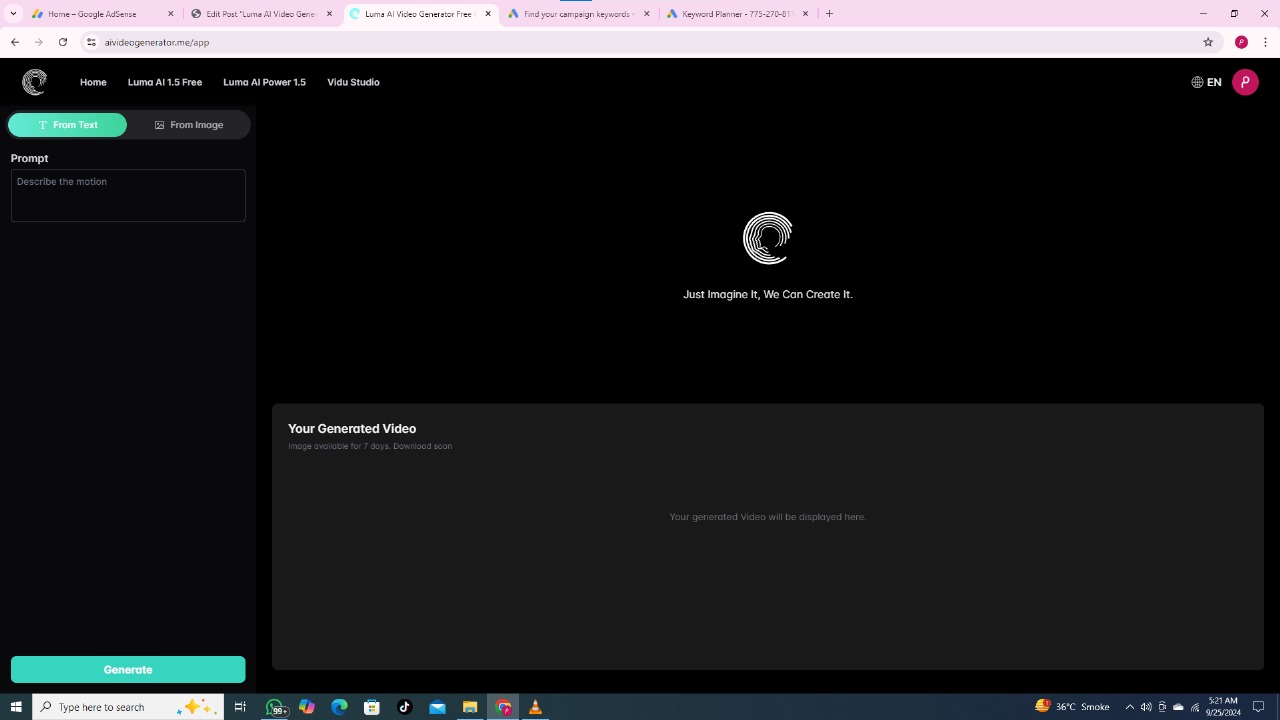
Task: Close the Edit Post tab
Action: tap(329, 14)
